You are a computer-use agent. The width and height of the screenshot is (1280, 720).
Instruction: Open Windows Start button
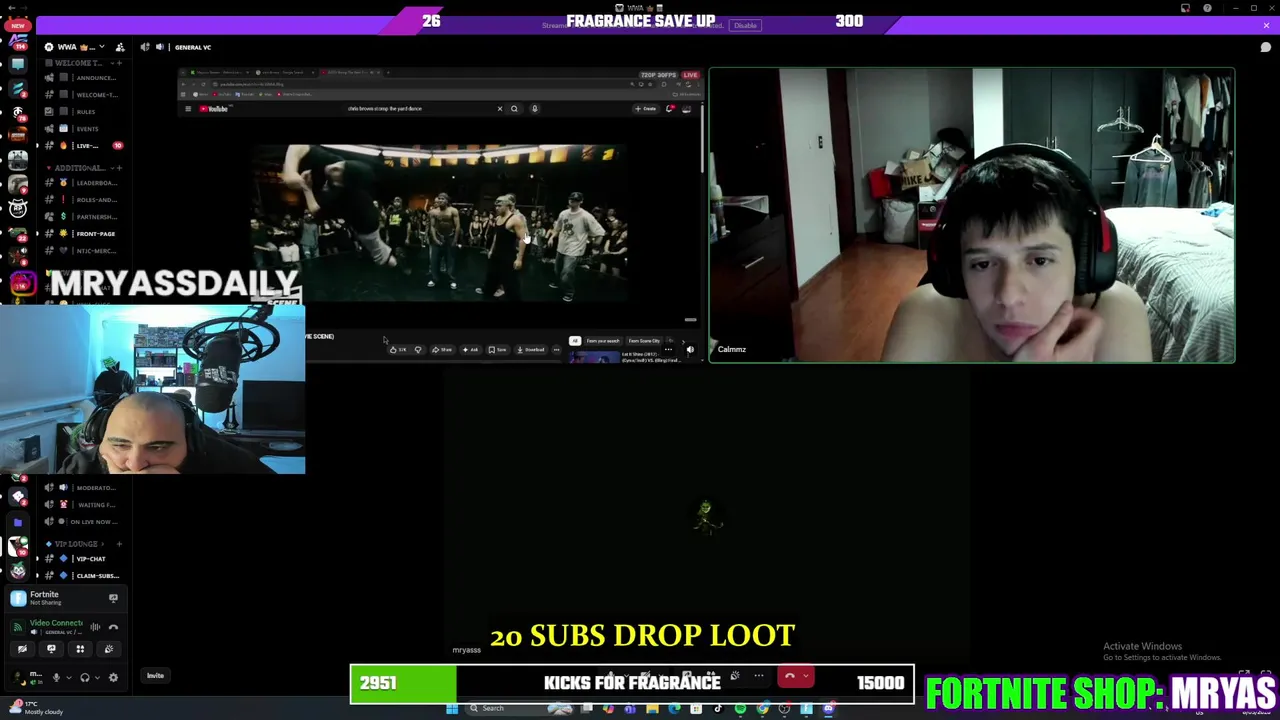tap(452, 708)
